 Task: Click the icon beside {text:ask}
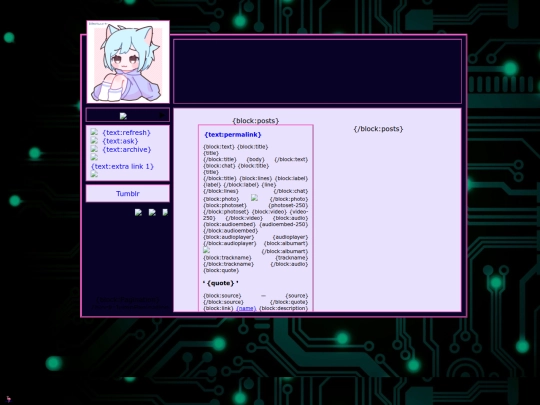pos(94,141)
